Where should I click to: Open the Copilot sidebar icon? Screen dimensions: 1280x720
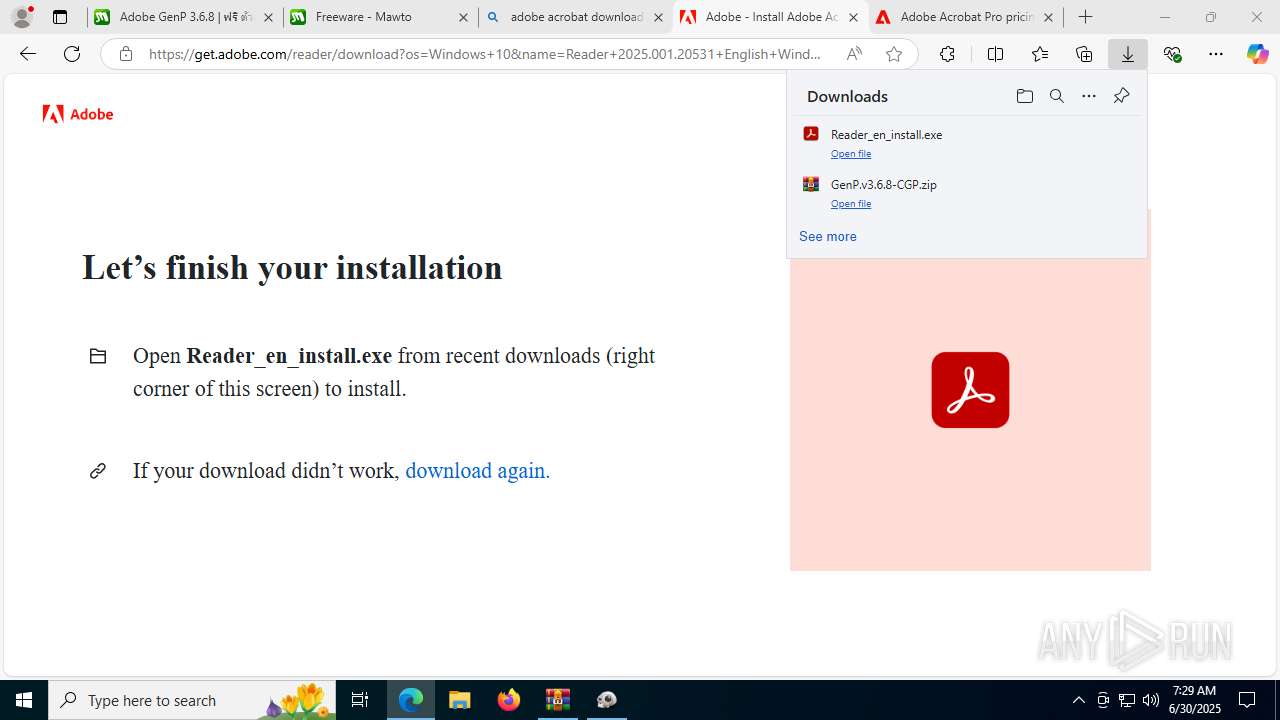1258,54
